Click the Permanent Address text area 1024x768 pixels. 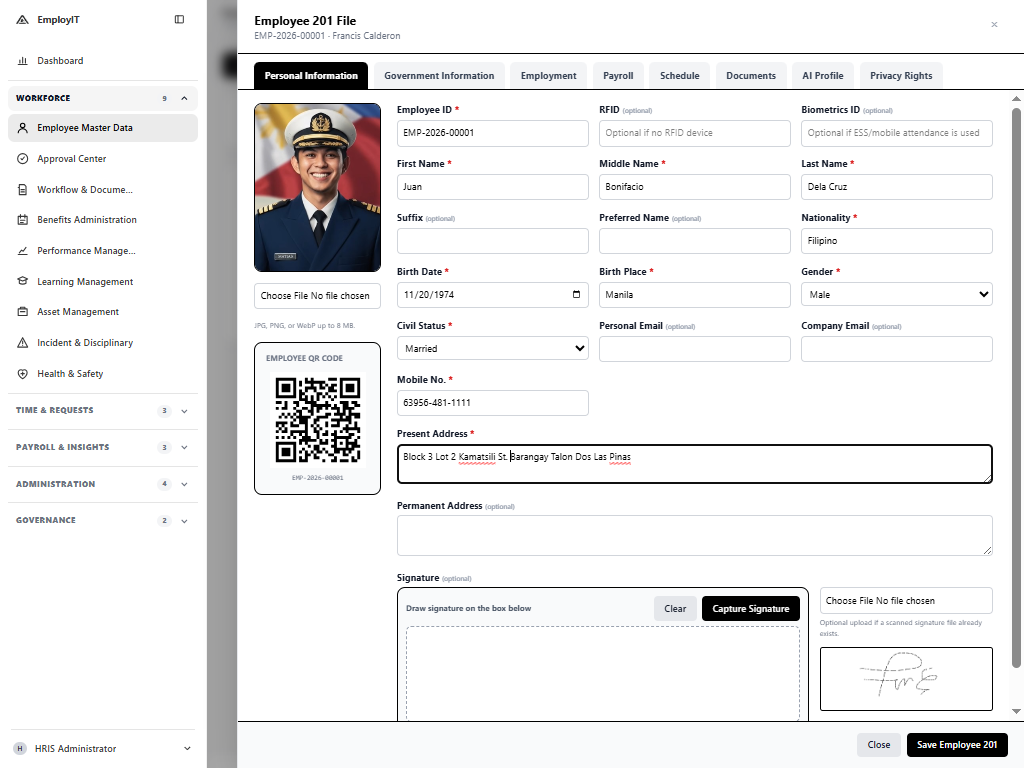coord(695,536)
